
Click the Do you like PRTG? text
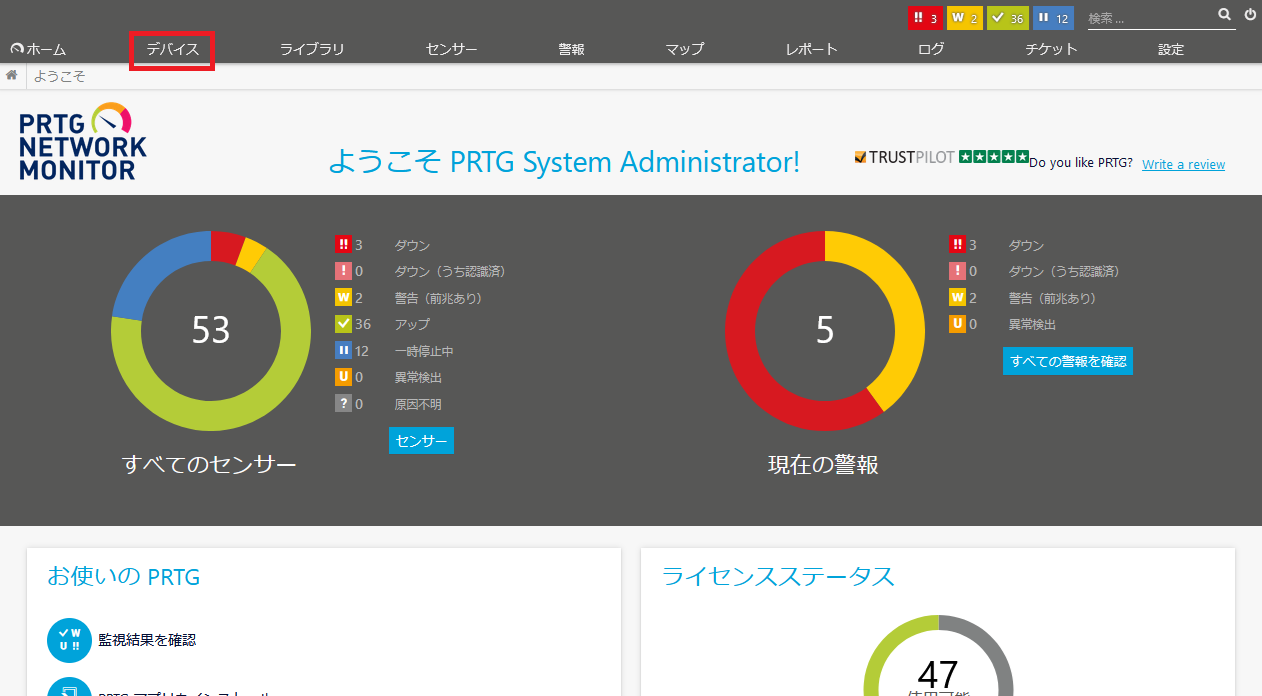(1081, 164)
